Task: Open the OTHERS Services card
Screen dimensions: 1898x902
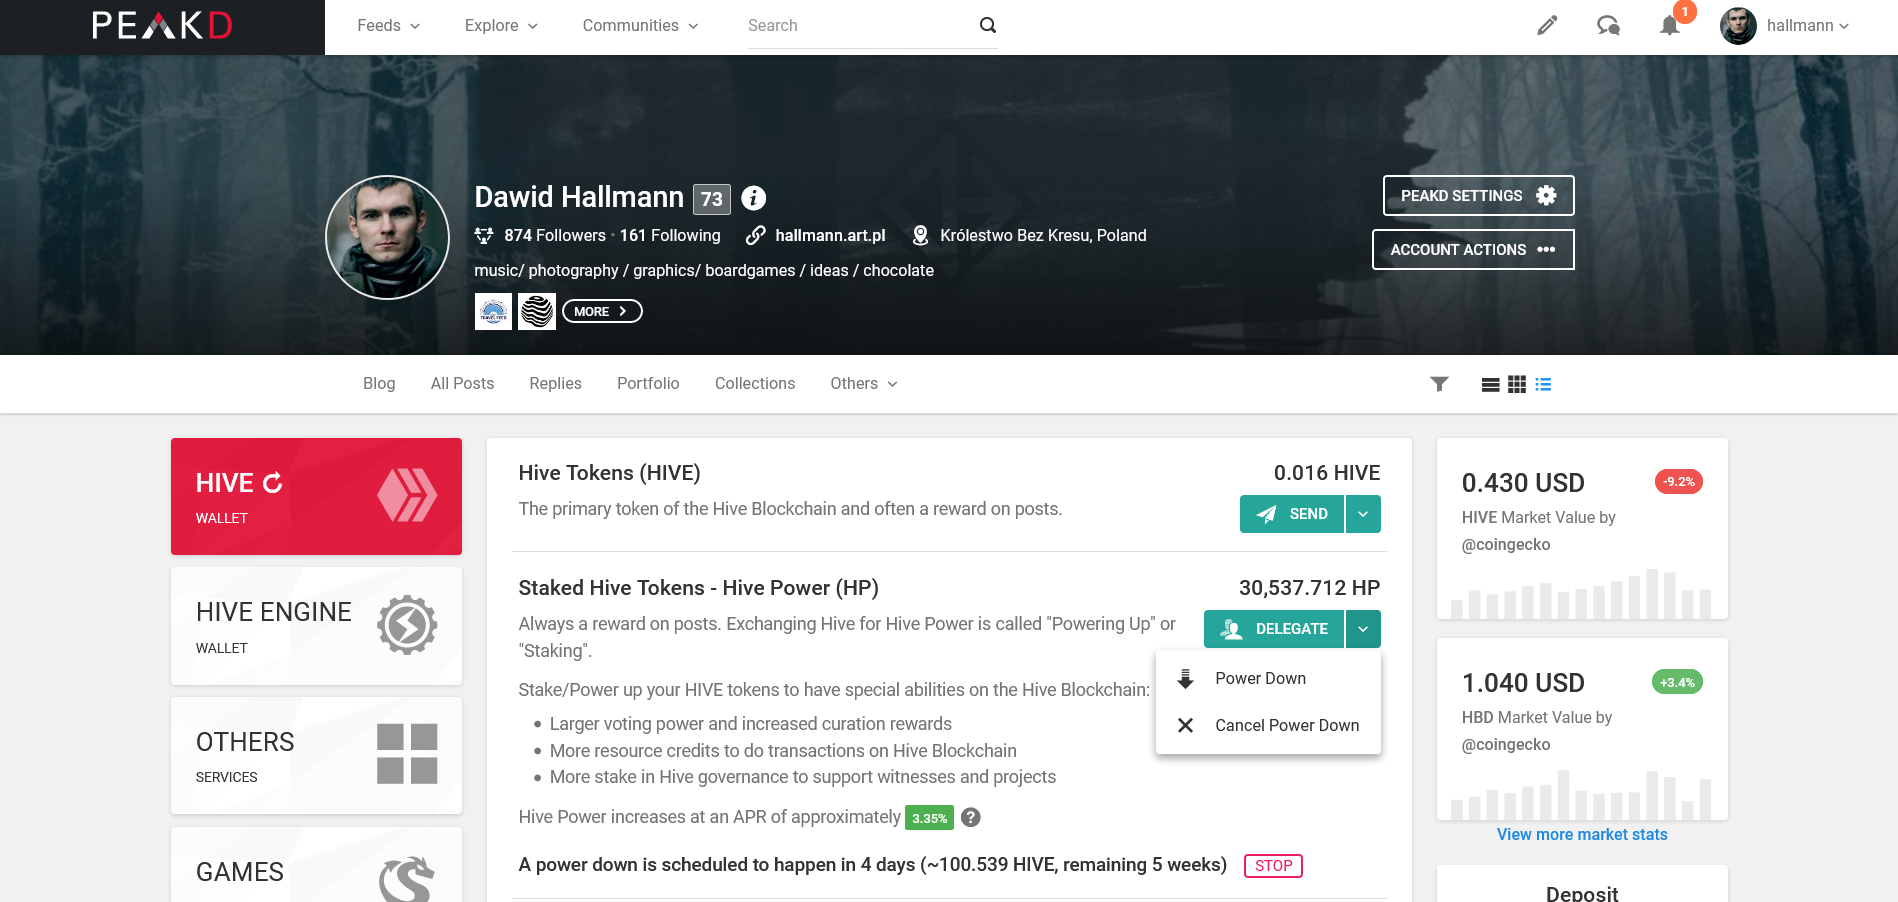Action: click(x=316, y=755)
